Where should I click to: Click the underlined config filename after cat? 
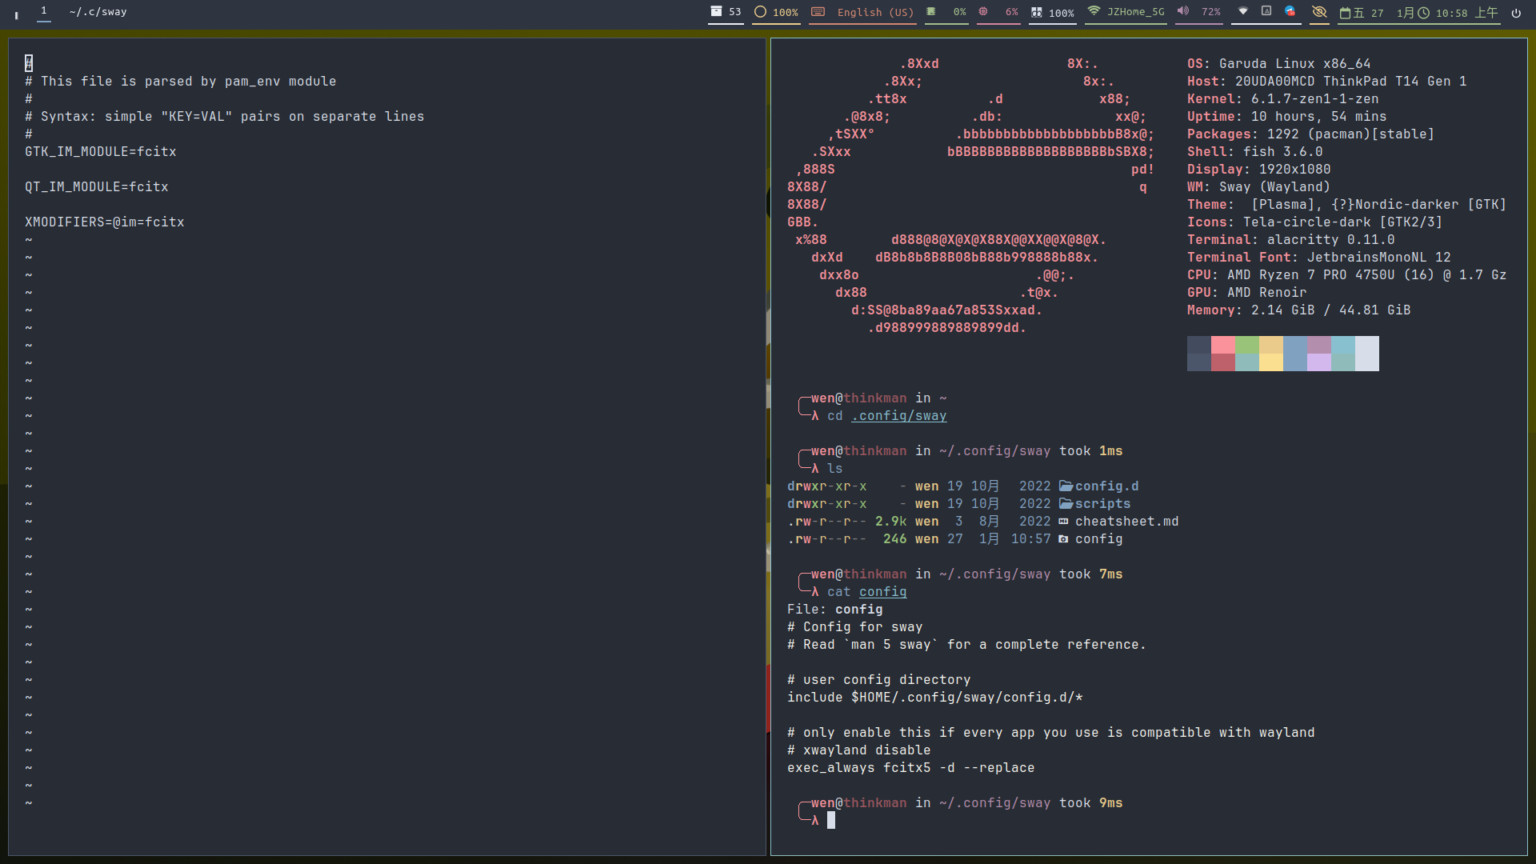point(882,592)
